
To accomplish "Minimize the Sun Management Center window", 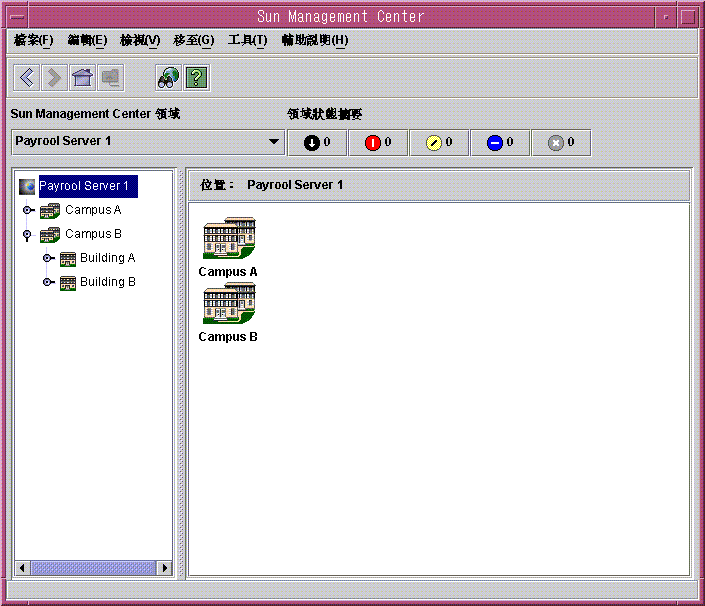I will coord(666,17).
